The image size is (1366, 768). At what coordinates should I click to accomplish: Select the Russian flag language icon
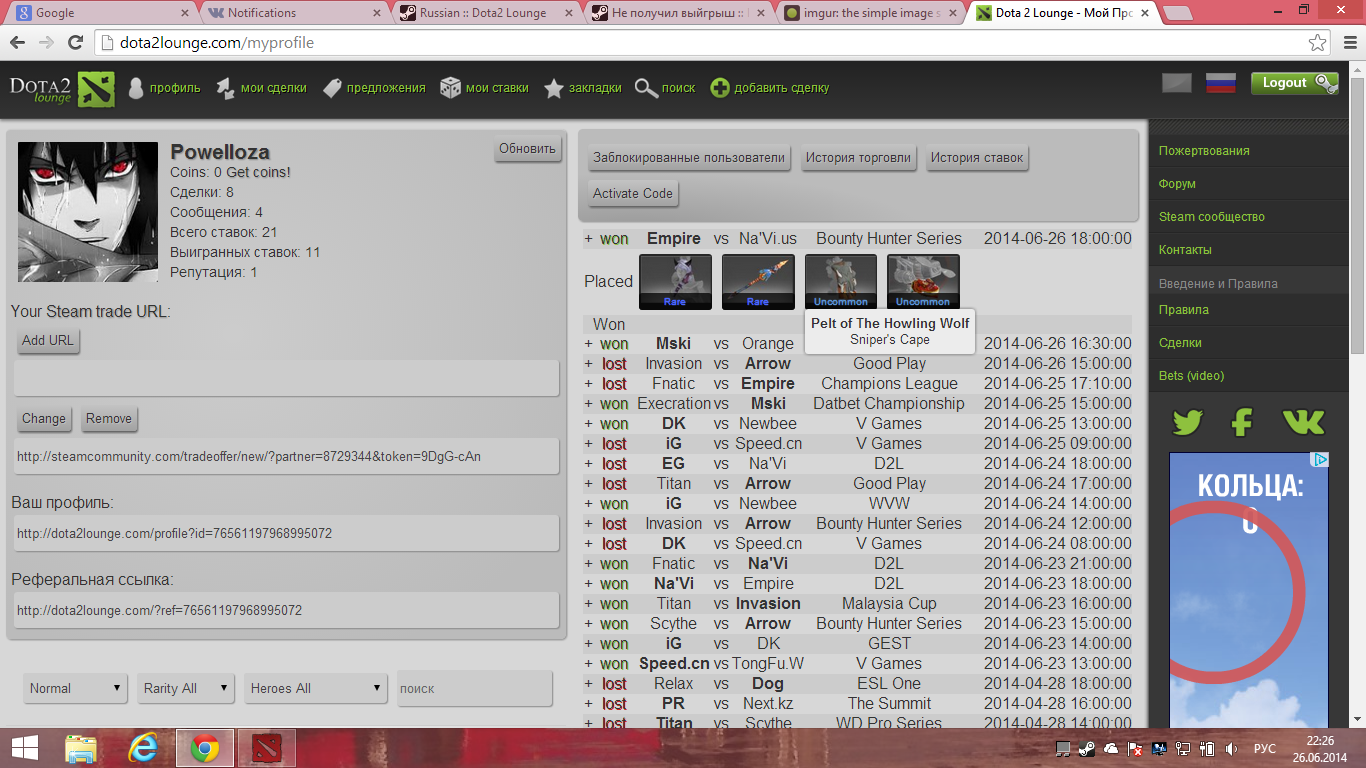pos(1221,83)
